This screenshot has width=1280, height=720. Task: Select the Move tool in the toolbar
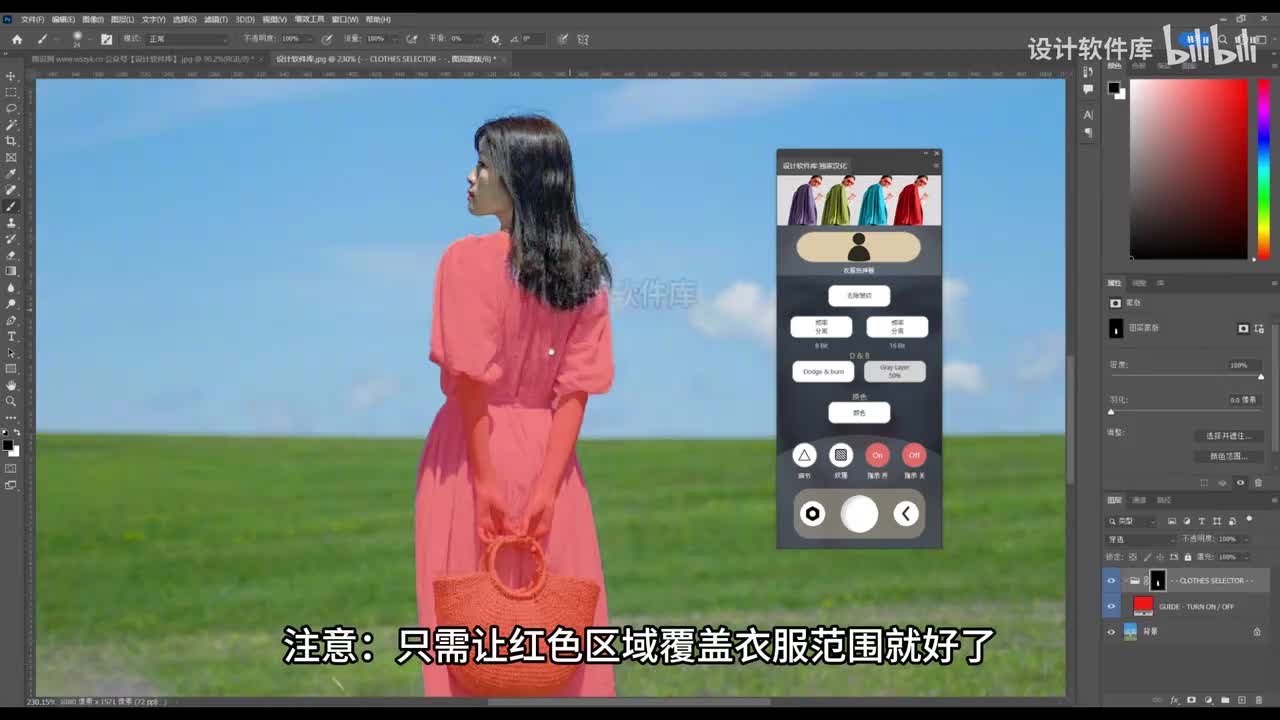(11, 76)
